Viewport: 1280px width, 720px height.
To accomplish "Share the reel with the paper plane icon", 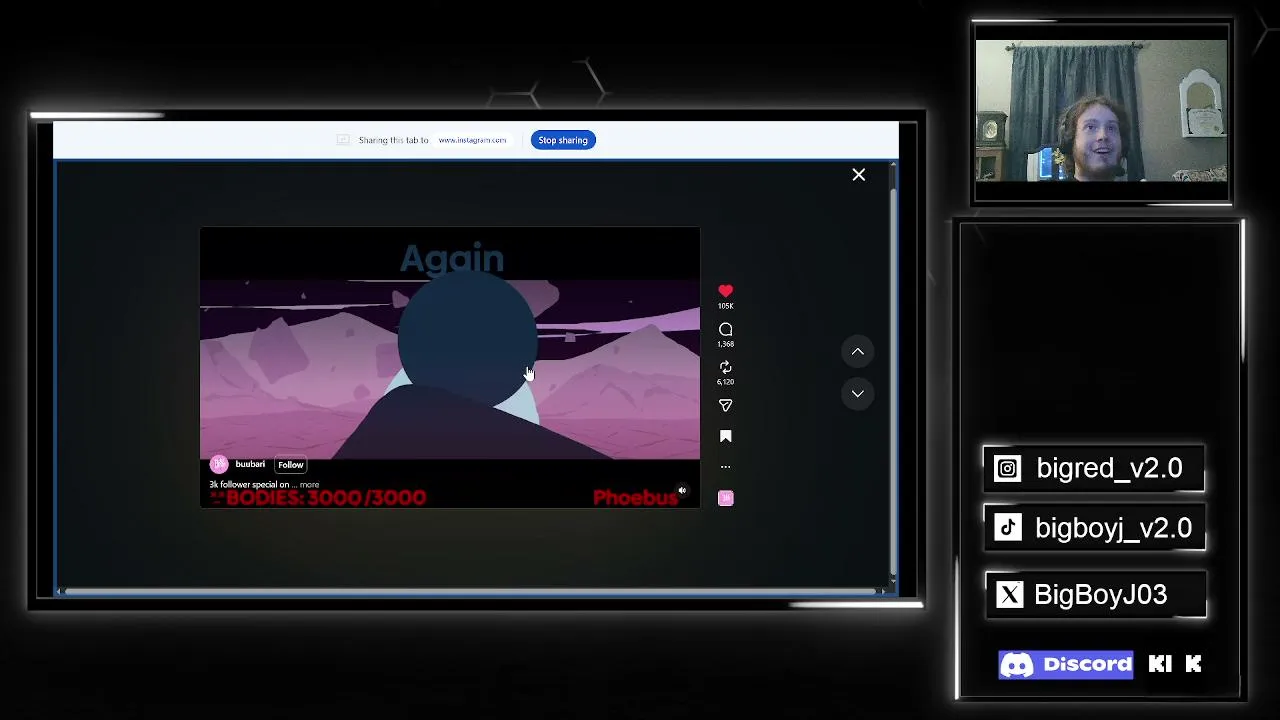I will tap(725, 405).
